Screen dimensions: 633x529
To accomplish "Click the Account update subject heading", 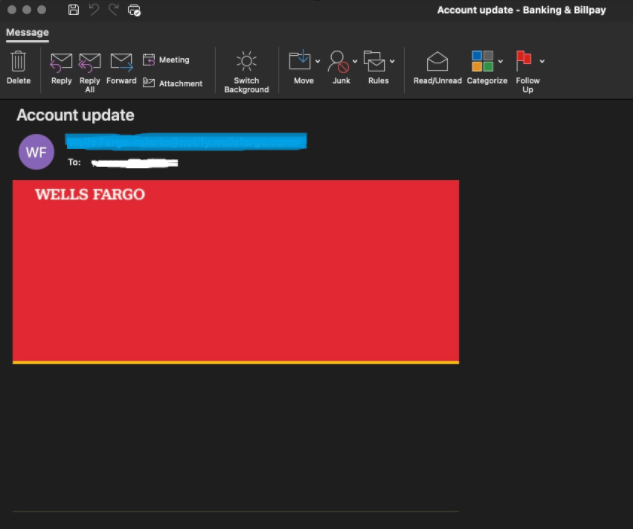I will click(x=75, y=115).
